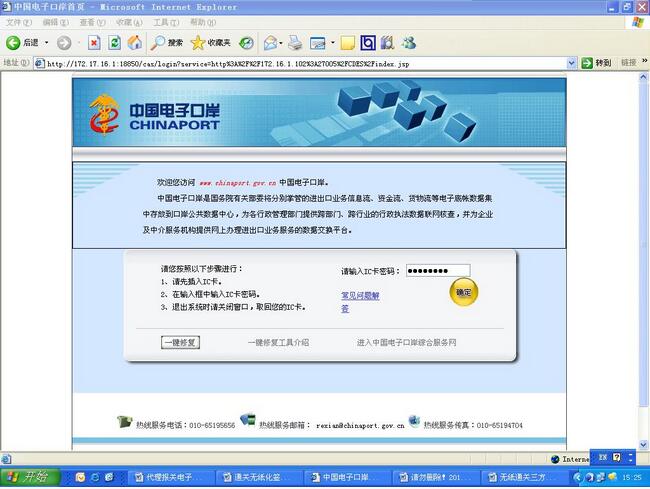Image resolution: width=650 pixels, height=489 pixels.
Task: Open the Mail envelope toolbar icon
Action: (270, 43)
